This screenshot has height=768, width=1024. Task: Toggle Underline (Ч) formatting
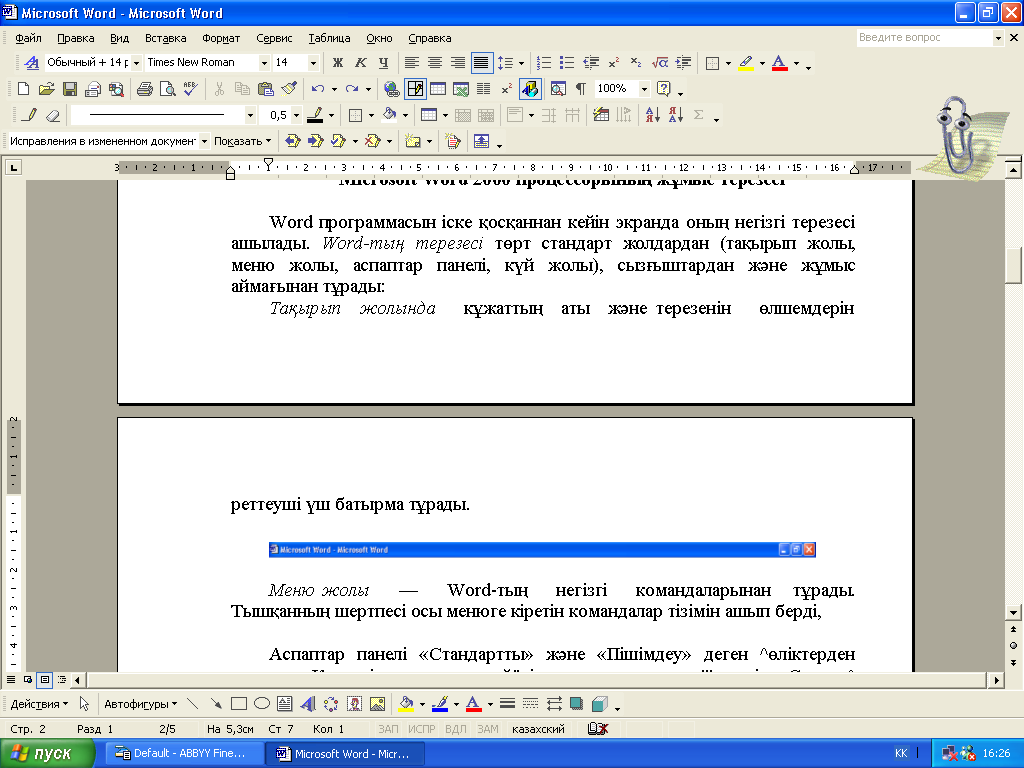click(383, 63)
